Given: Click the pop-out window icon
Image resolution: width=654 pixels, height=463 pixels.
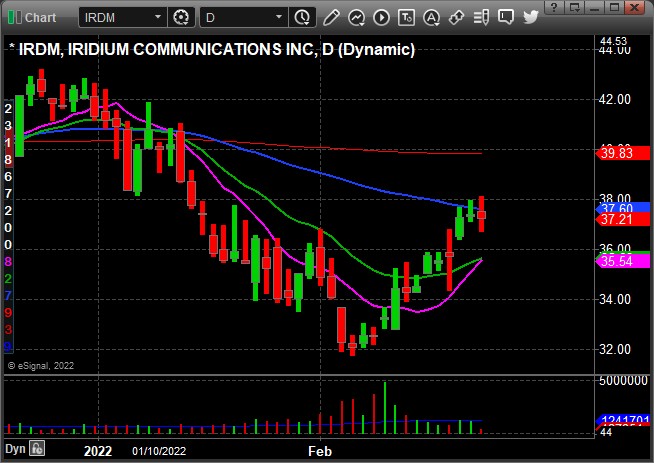Looking at the screenshot, I should point(575,8).
